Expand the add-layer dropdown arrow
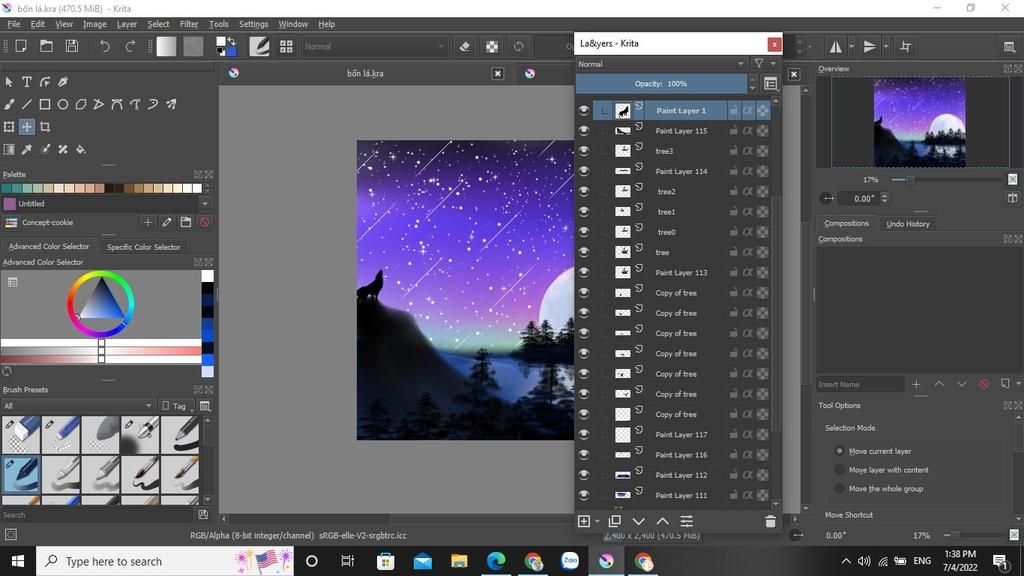This screenshot has width=1024, height=576. point(597,521)
